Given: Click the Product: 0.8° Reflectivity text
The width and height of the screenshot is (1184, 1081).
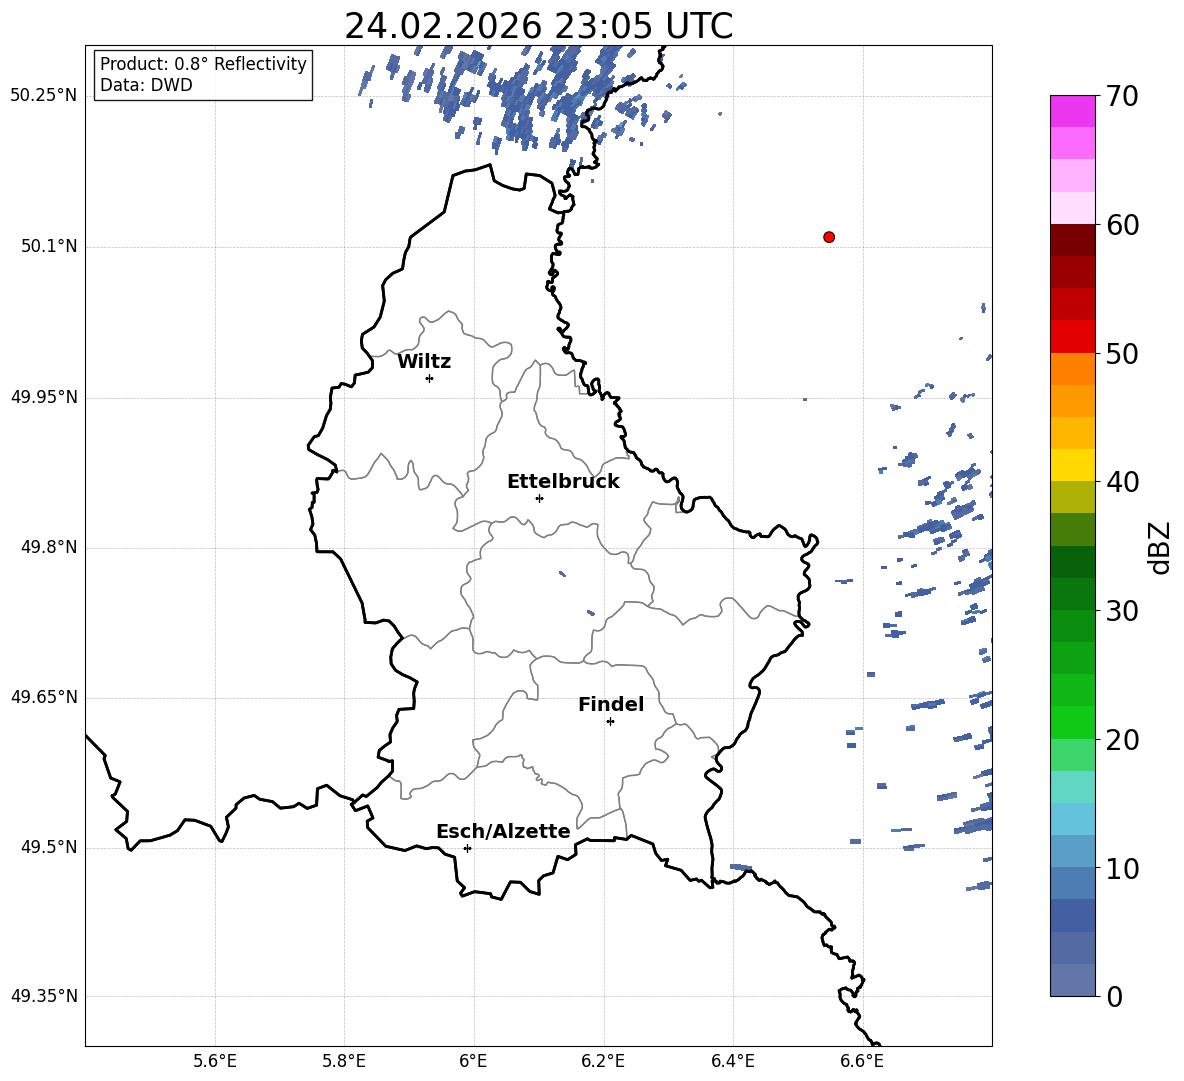Looking at the screenshot, I should (203, 63).
